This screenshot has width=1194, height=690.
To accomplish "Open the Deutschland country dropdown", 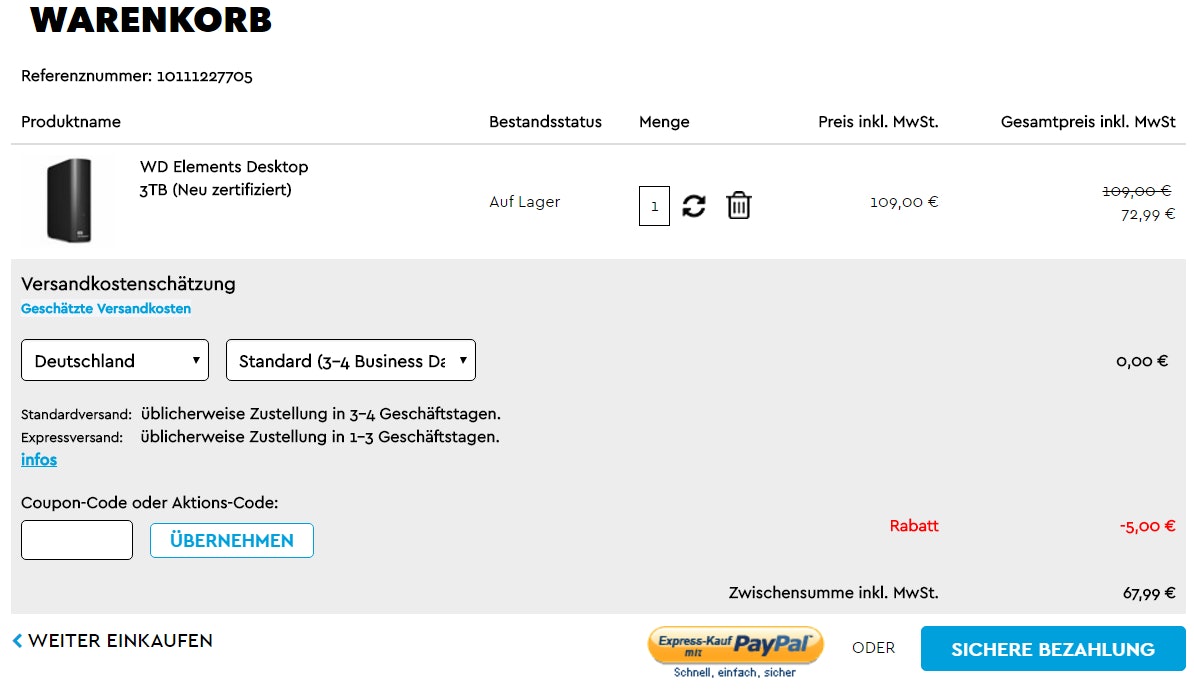I will tap(115, 361).
